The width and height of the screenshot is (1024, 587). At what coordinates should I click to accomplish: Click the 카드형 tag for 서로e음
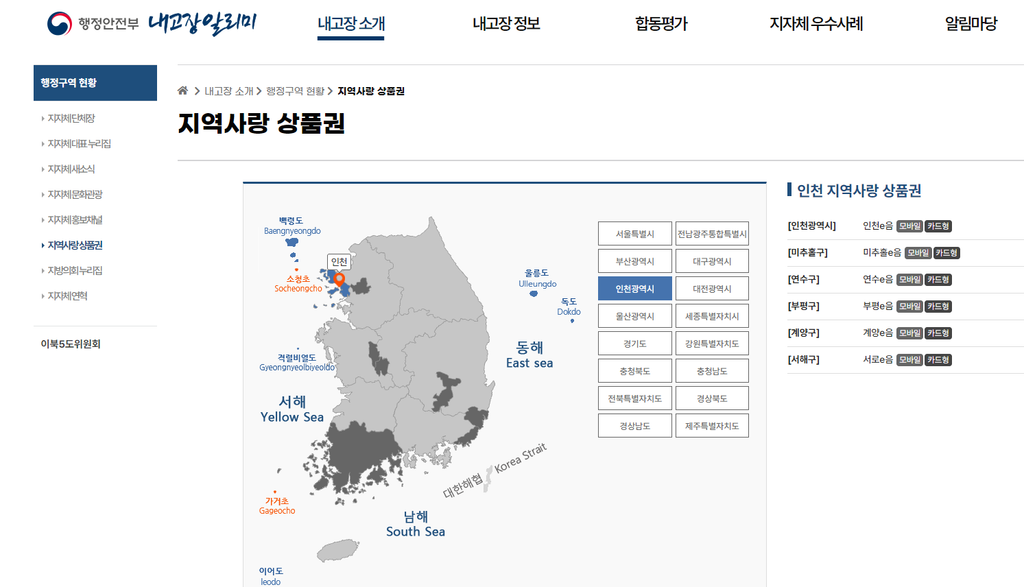(x=938, y=360)
